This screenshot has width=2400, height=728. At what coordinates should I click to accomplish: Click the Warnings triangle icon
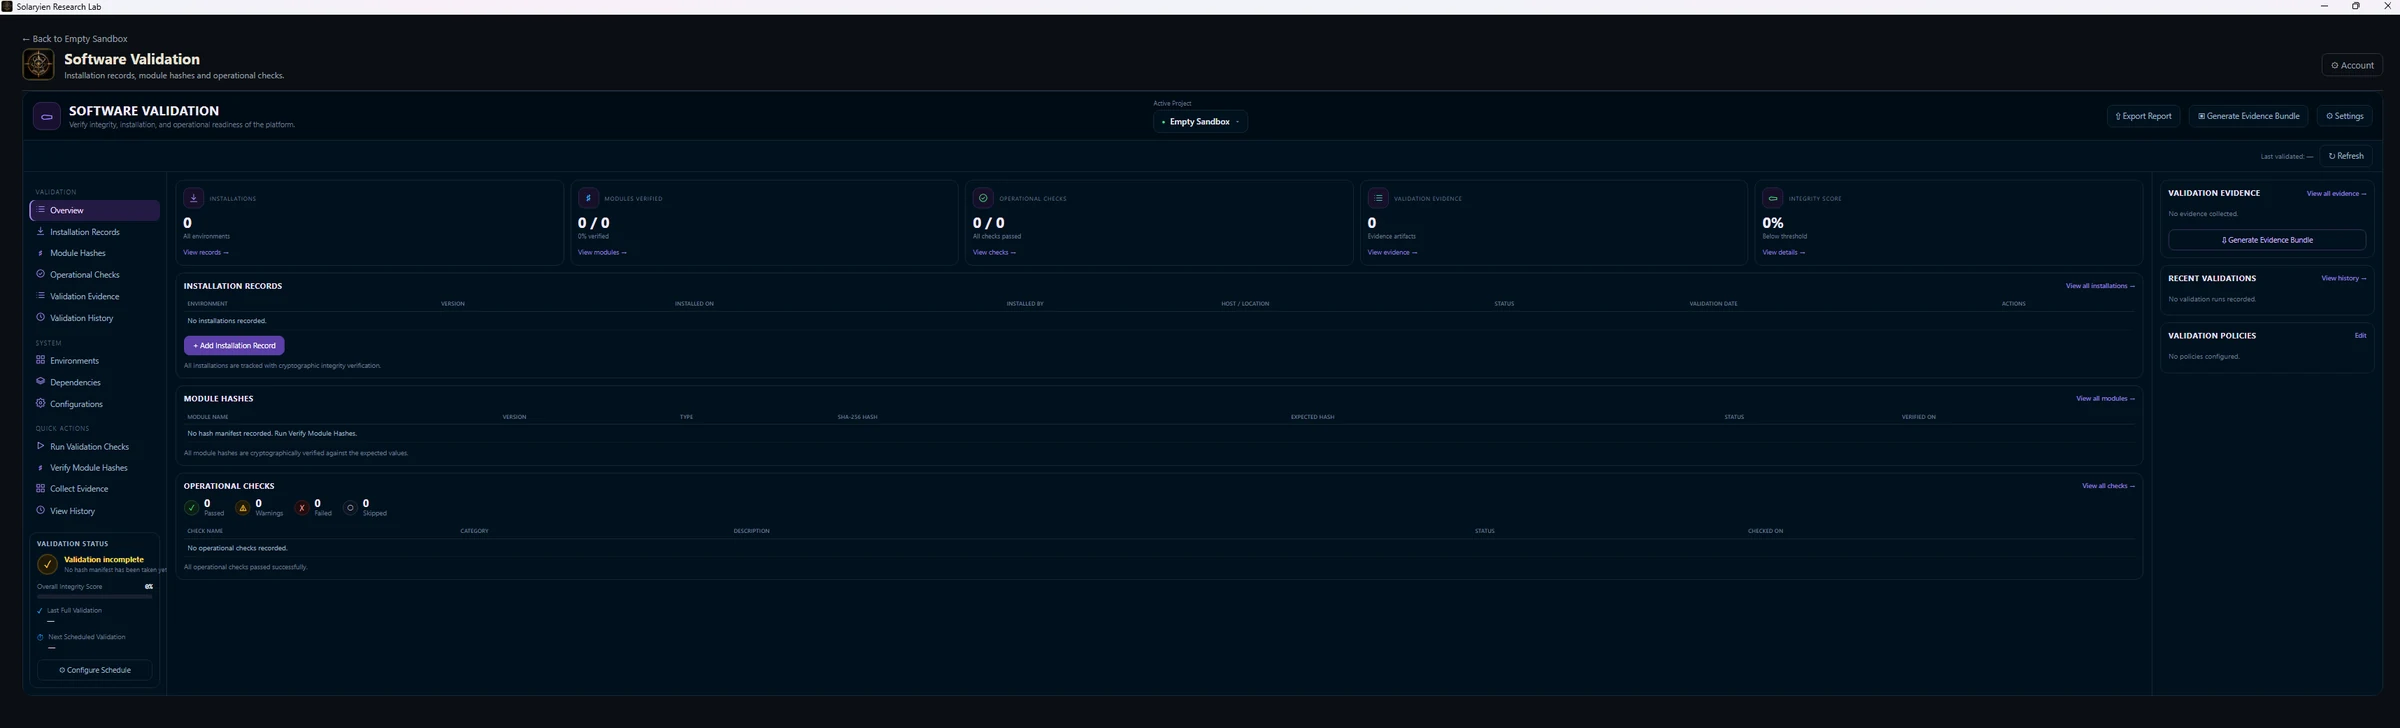point(243,508)
